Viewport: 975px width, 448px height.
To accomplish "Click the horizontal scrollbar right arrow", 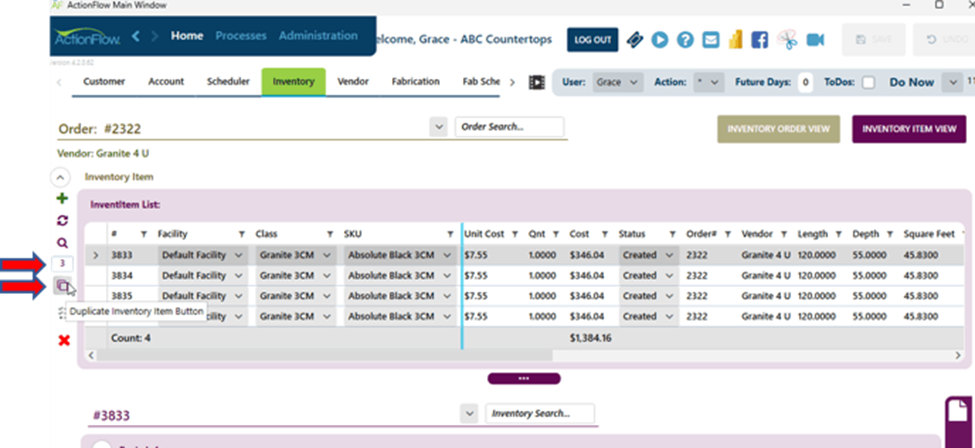I will coord(958,355).
